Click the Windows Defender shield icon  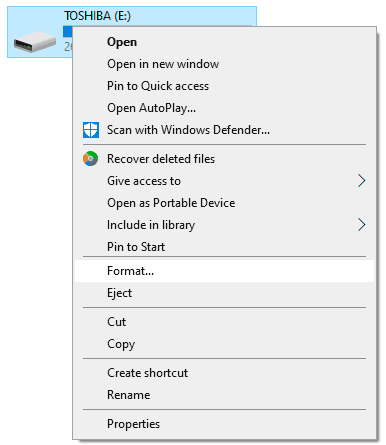pos(91,130)
